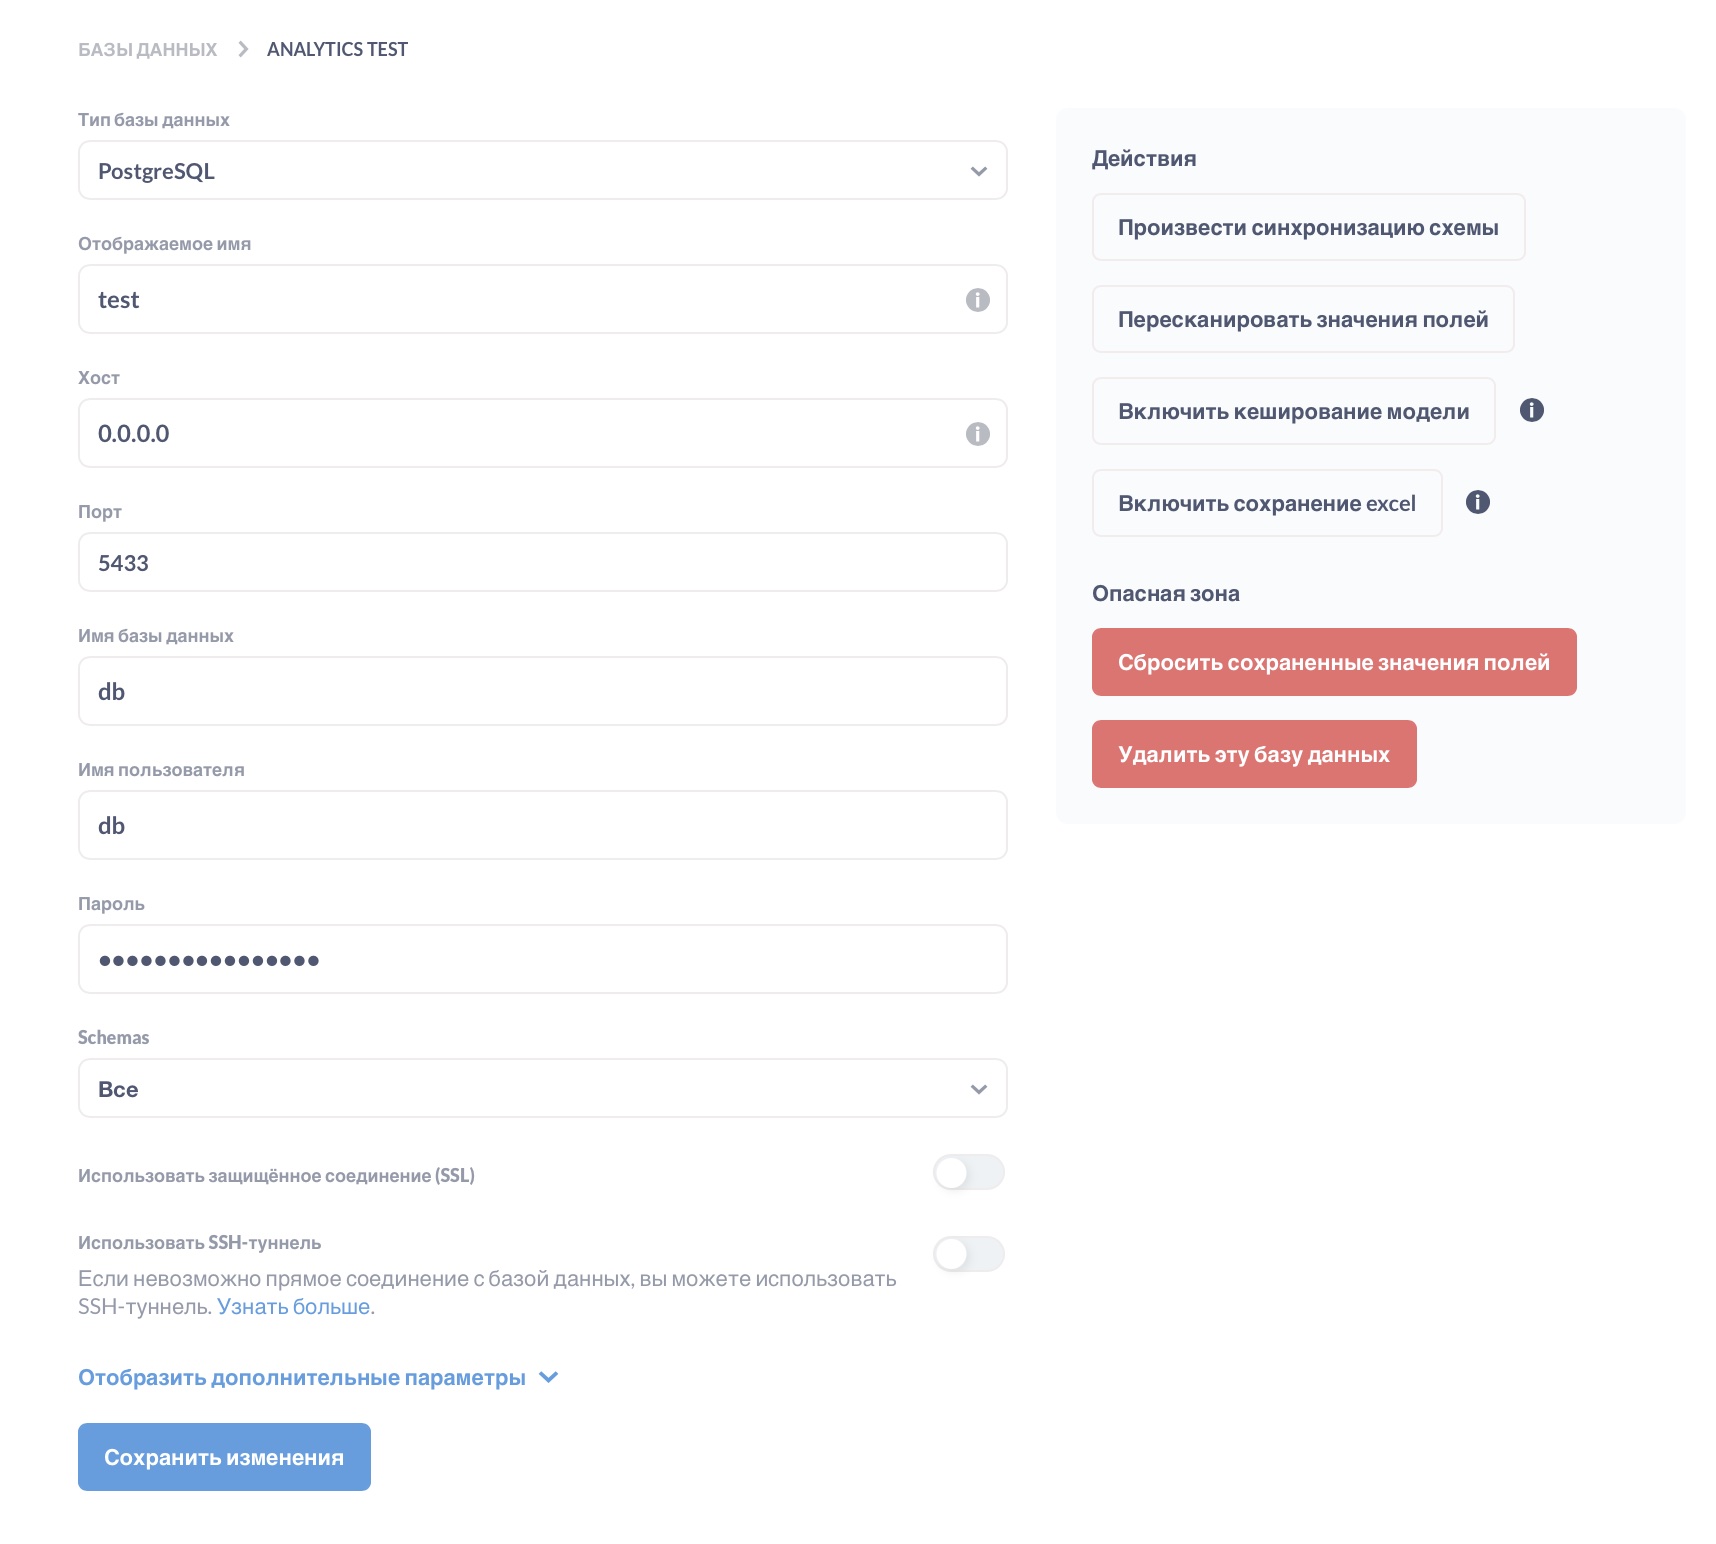Click the schema synchronization button
1716x1544 pixels.
(x=1308, y=228)
